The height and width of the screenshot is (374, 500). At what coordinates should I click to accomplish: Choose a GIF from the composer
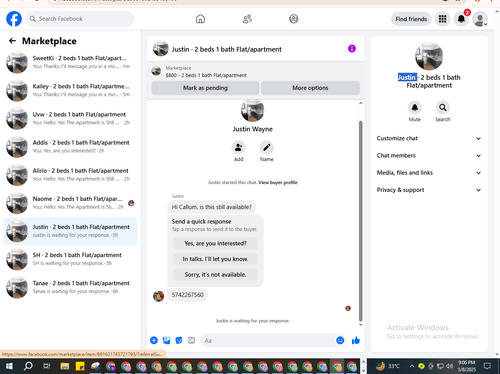tap(191, 340)
